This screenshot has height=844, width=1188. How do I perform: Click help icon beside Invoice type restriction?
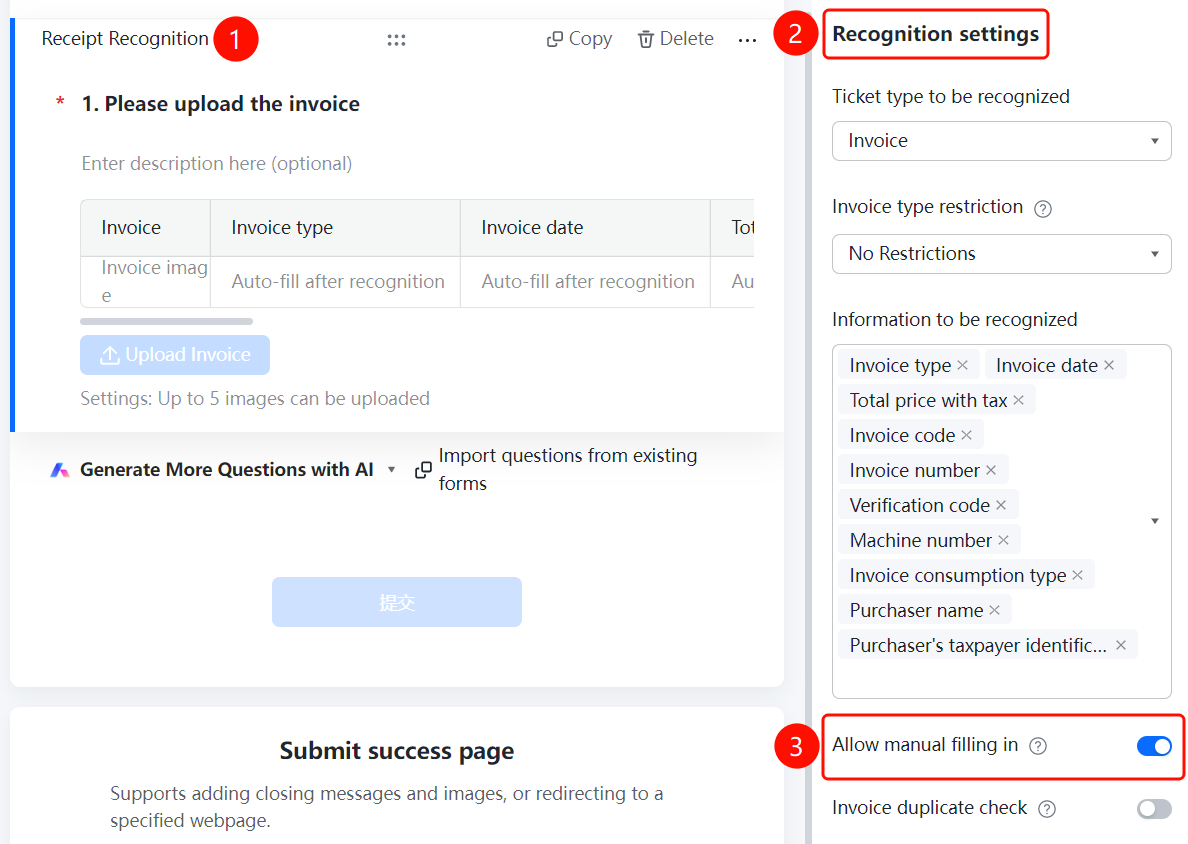tap(1043, 208)
